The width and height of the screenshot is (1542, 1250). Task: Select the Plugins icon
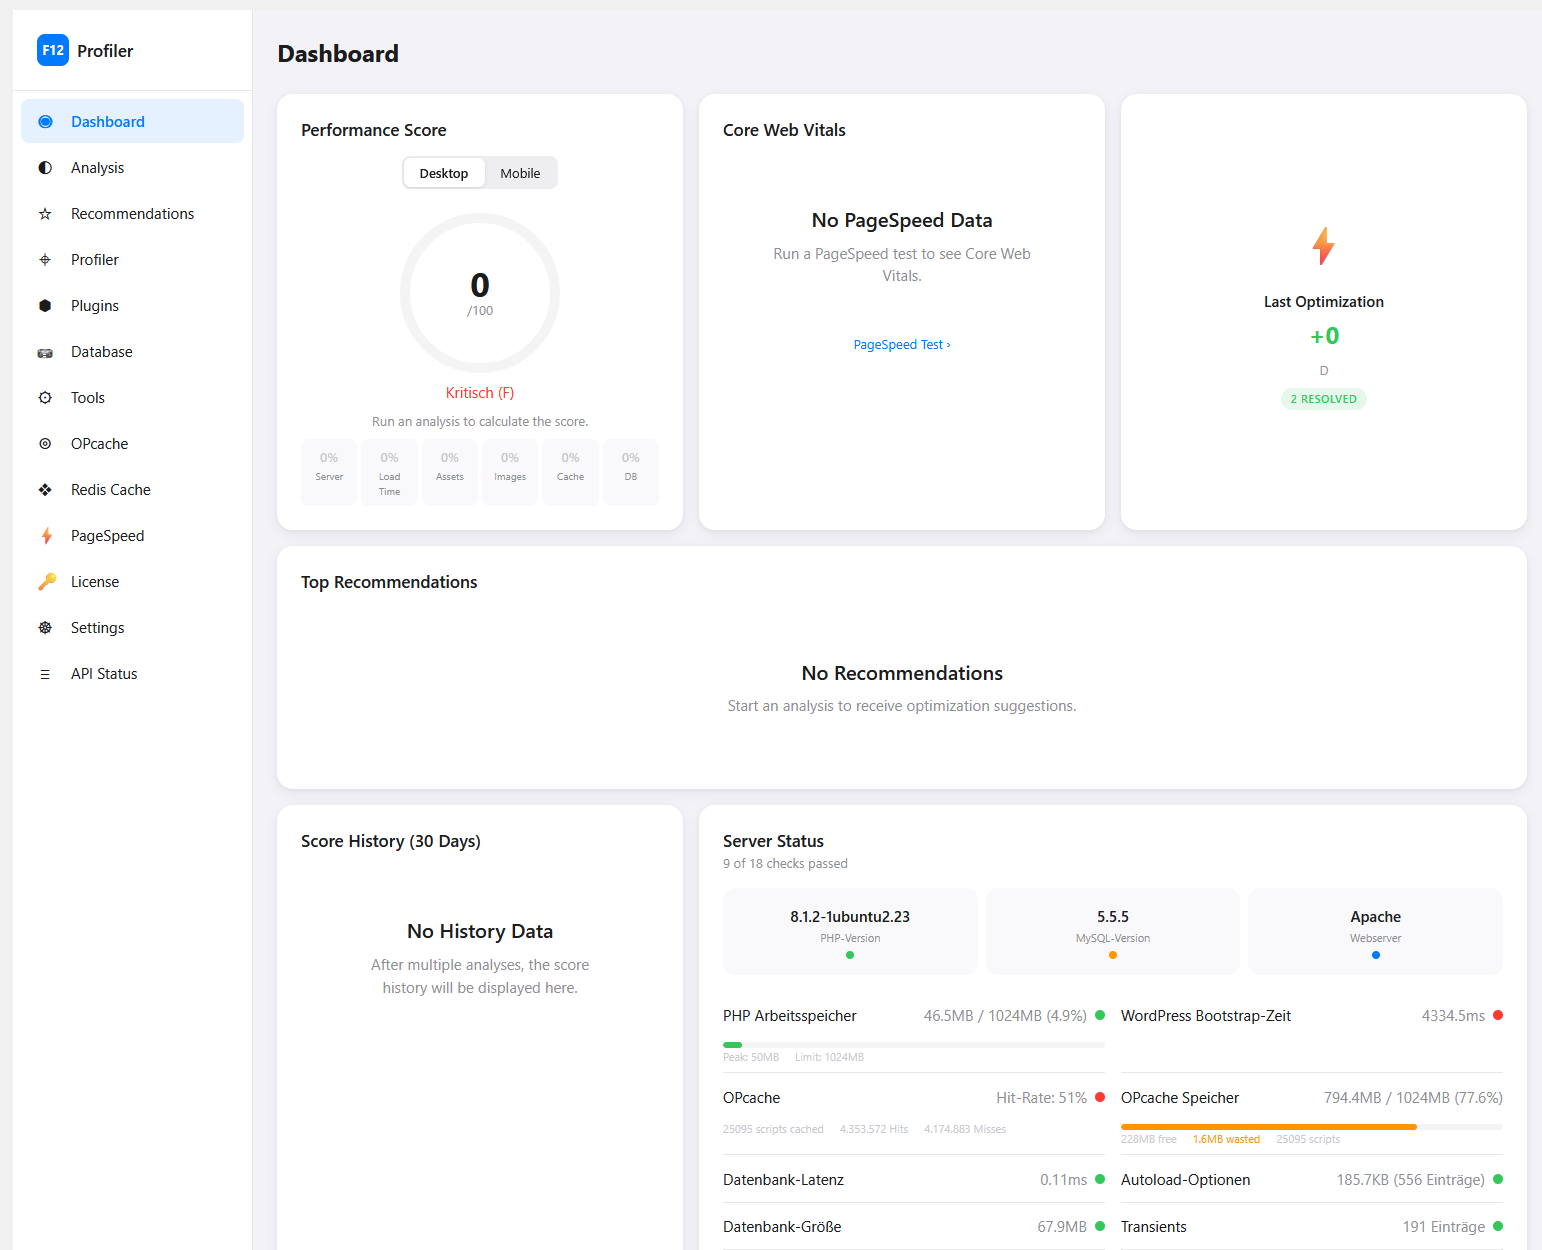point(45,305)
